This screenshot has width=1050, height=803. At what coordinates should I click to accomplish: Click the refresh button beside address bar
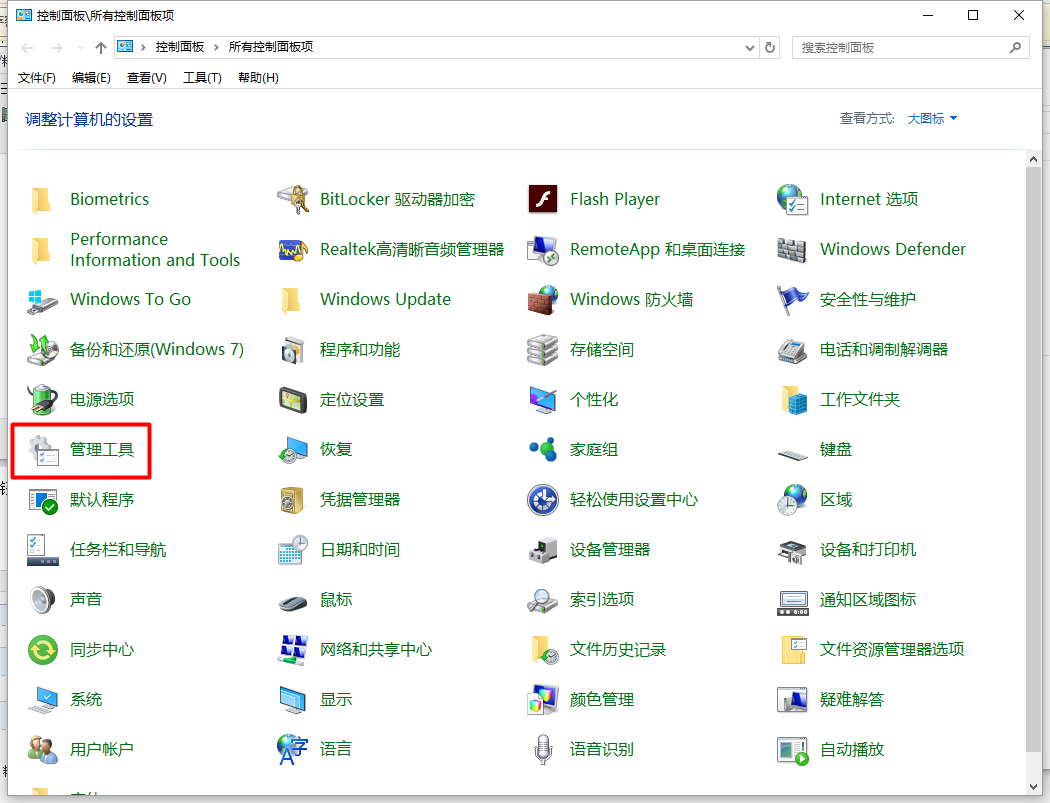pos(769,46)
